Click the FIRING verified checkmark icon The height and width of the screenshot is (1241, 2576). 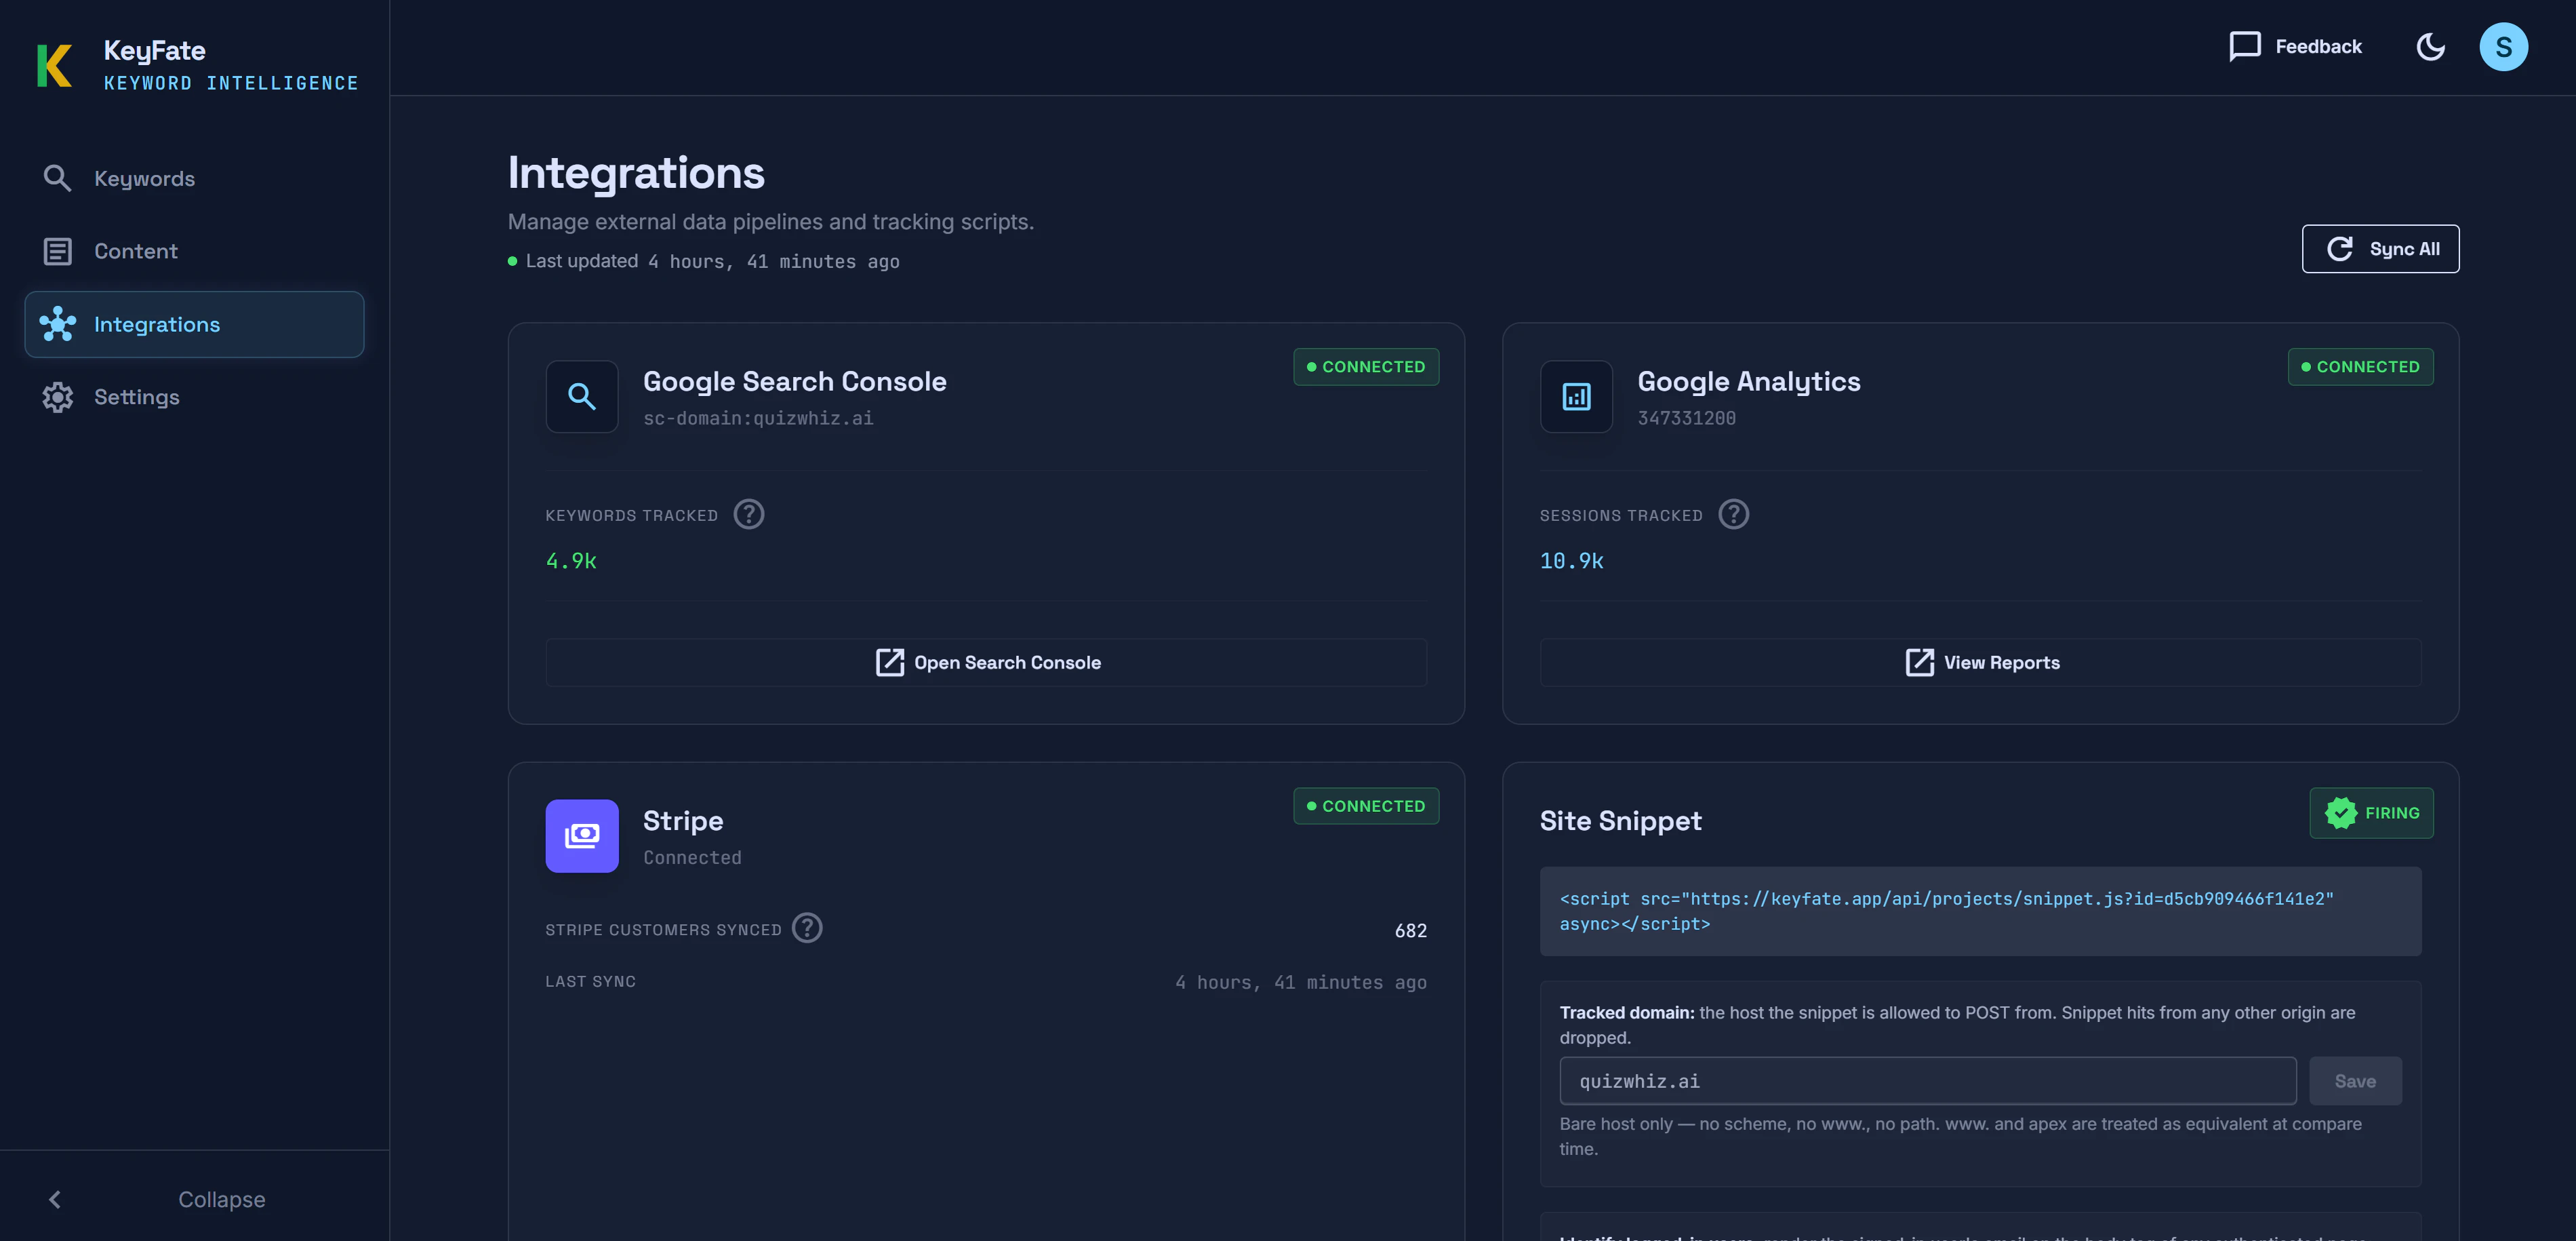[2340, 813]
